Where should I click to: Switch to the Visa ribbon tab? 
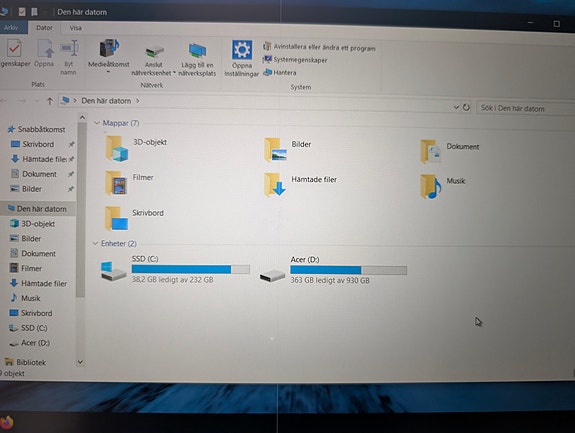(x=76, y=28)
